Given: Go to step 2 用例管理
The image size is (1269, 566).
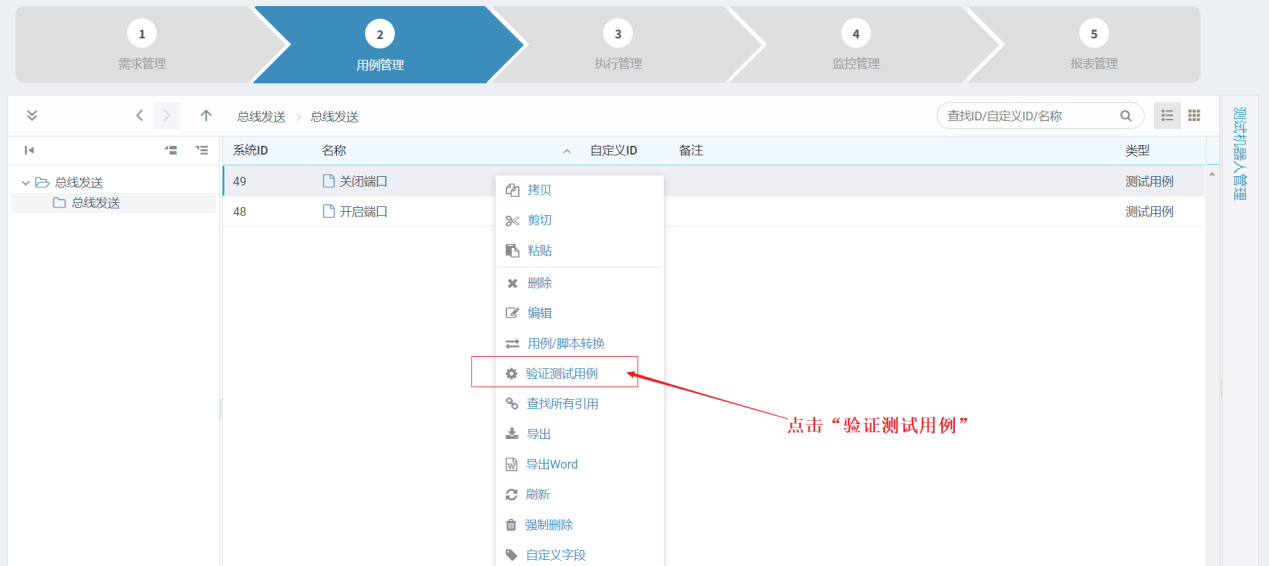Looking at the screenshot, I should tap(380, 45).
